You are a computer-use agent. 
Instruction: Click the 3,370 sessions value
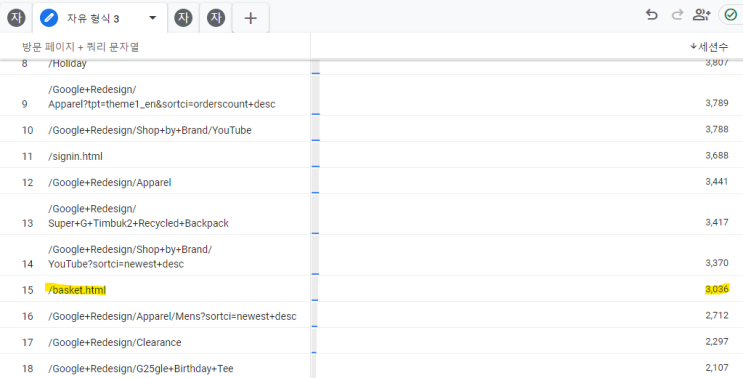coord(716,263)
